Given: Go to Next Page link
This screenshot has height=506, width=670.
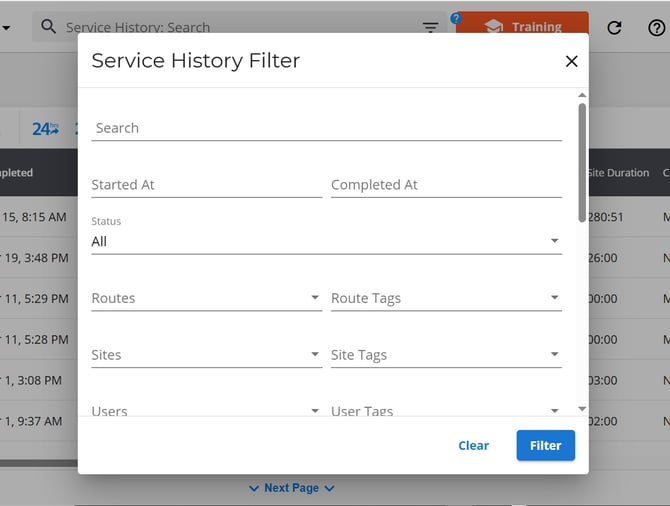Looking at the screenshot, I should 291,488.
